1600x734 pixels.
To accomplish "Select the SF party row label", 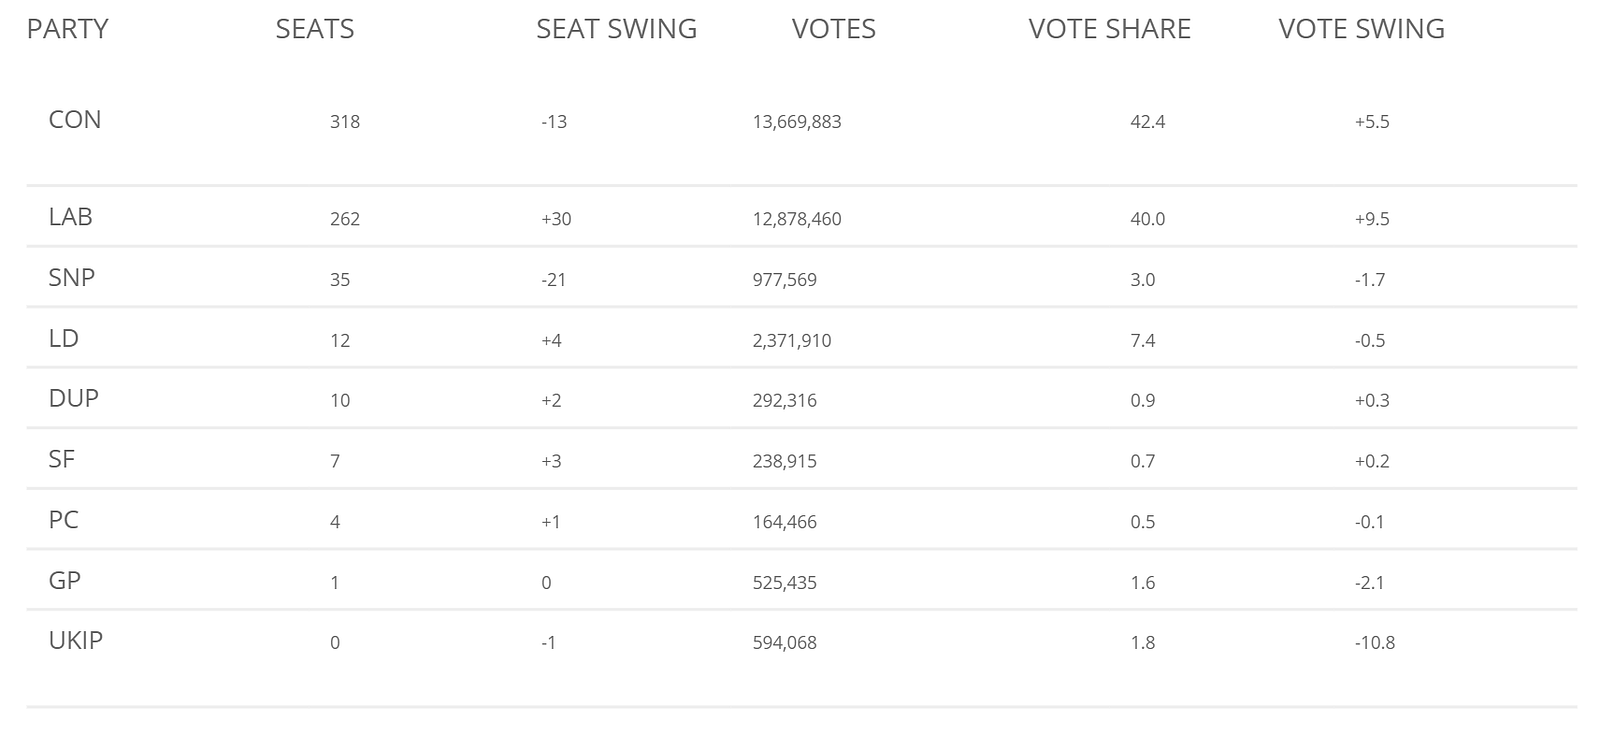I will point(62,460).
